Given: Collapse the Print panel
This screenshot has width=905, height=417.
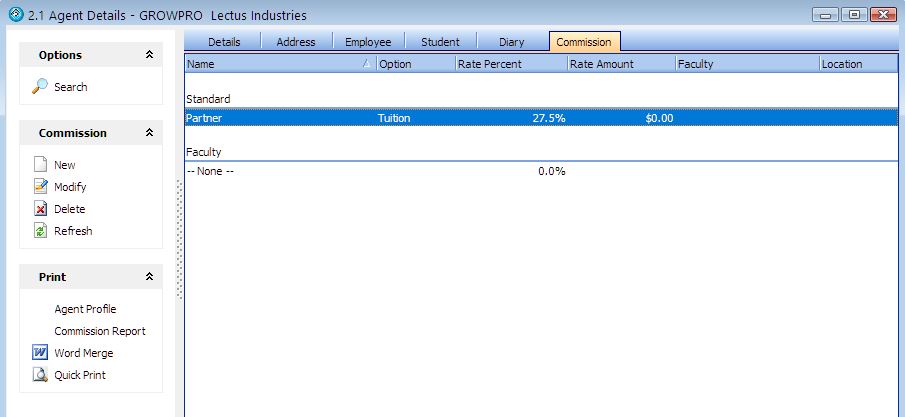Looking at the screenshot, I should pyautogui.click(x=149, y=277).
